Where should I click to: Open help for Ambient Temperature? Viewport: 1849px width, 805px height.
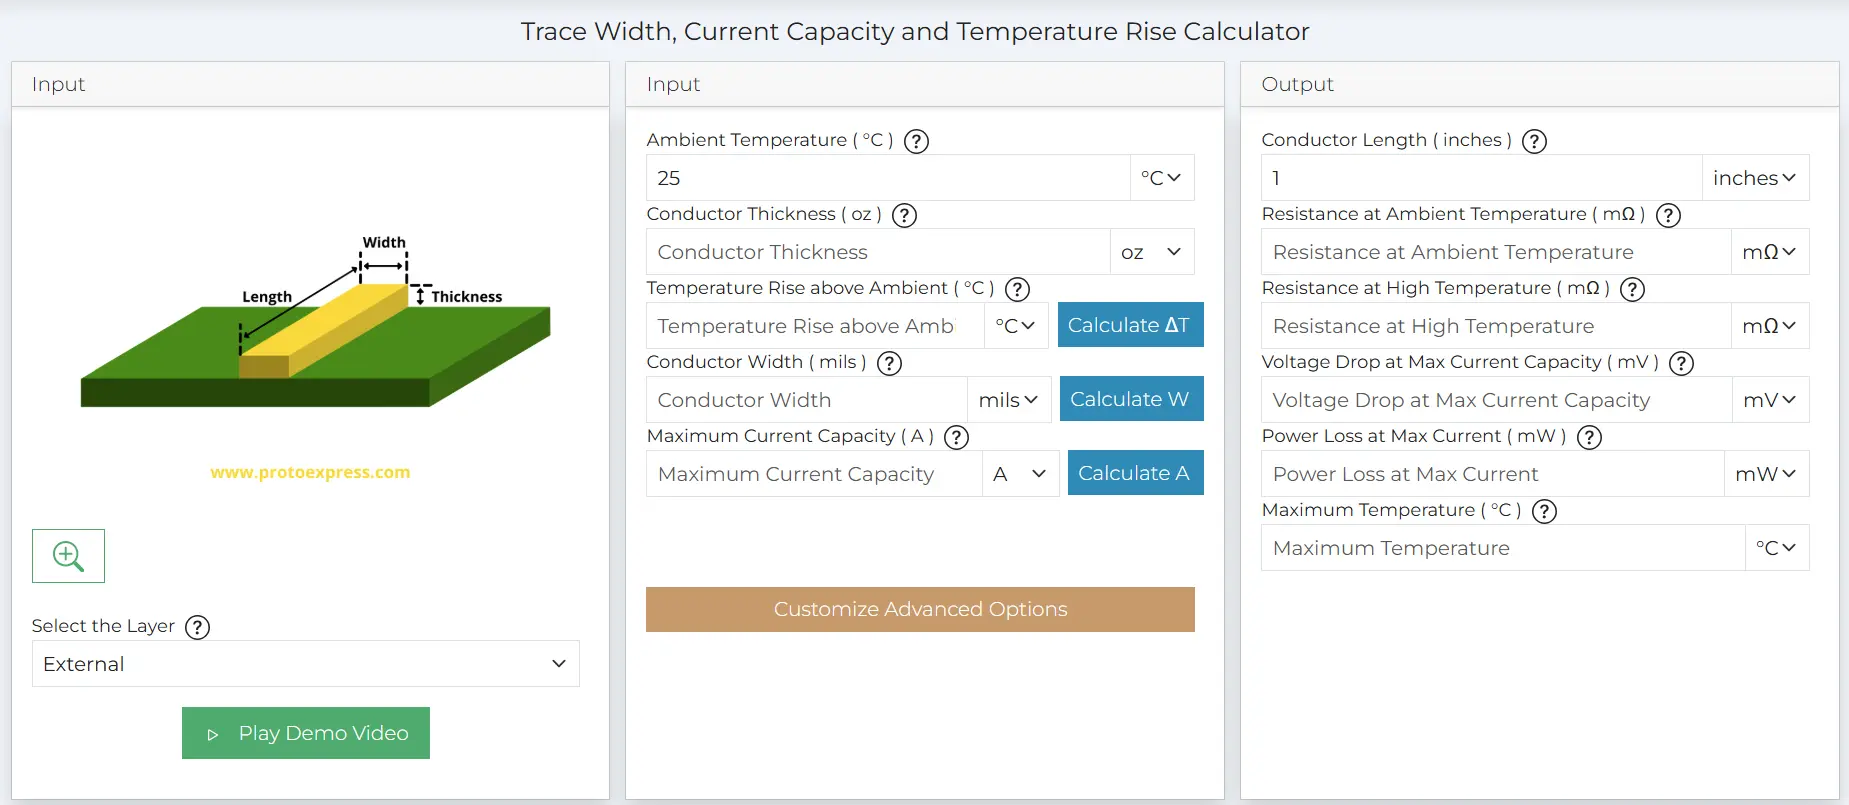[915, 141]
